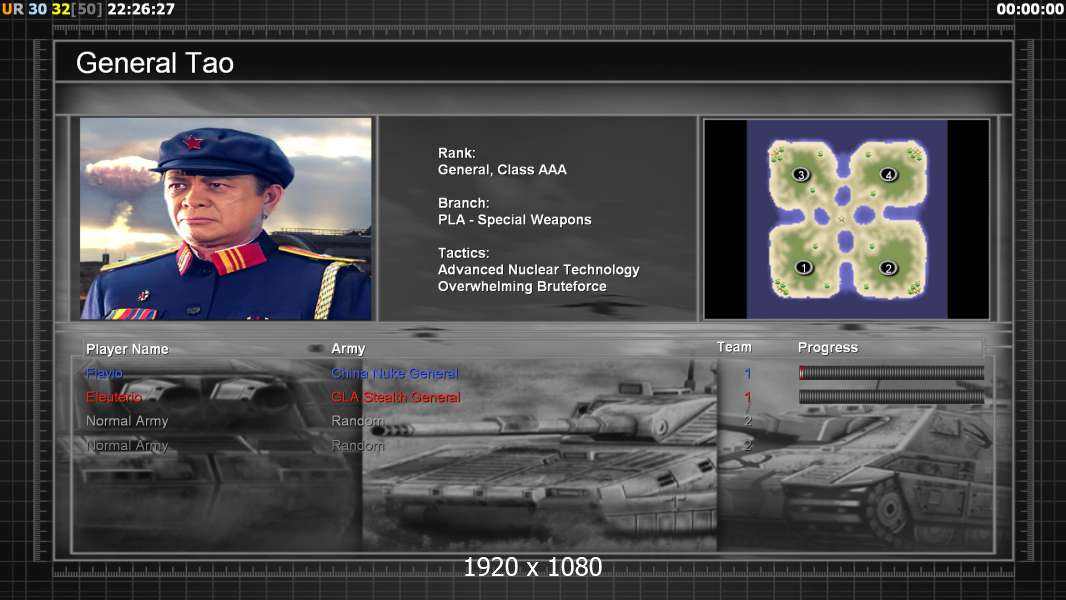Select player Flavio in the list
Image resolution: width=1066 pixels, height=600 pixels.
point(104,373)
